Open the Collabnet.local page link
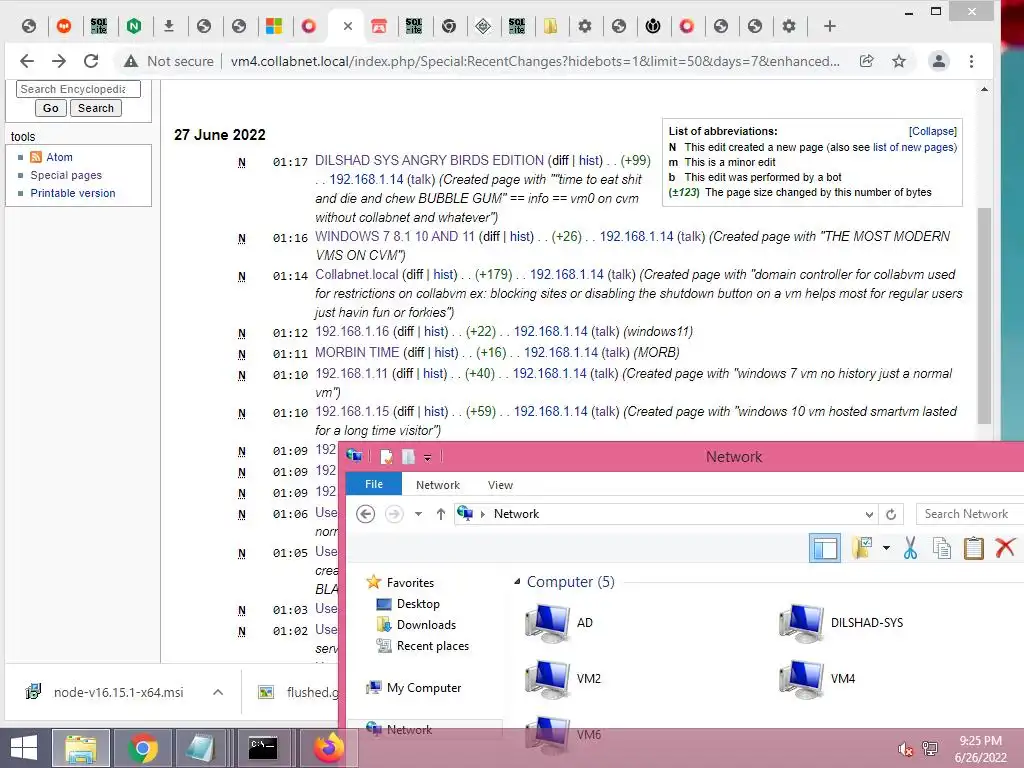 click(x=357, y=275)
